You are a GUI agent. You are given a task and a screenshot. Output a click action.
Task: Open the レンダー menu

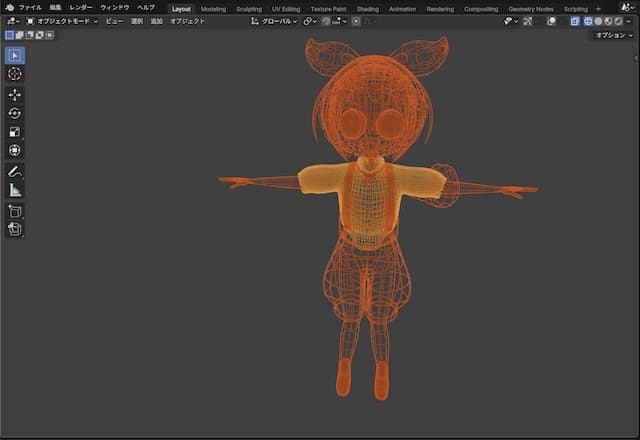coord(81,7)
